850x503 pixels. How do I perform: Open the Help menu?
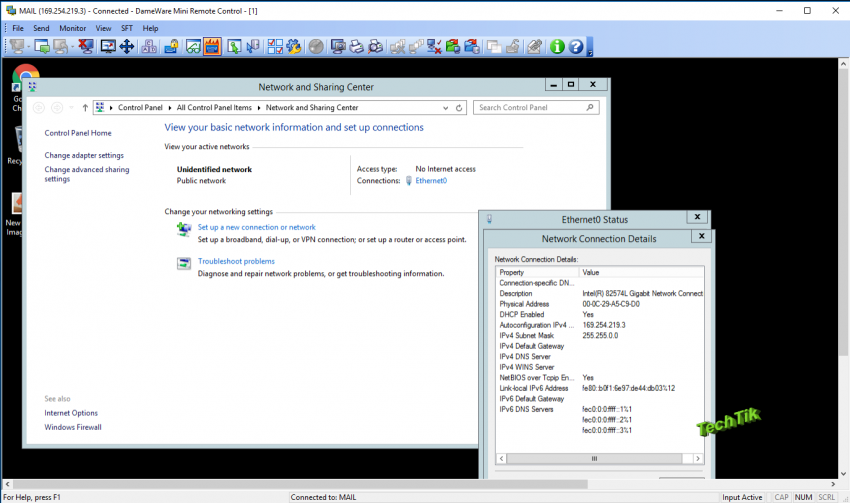tap(150, 28)
